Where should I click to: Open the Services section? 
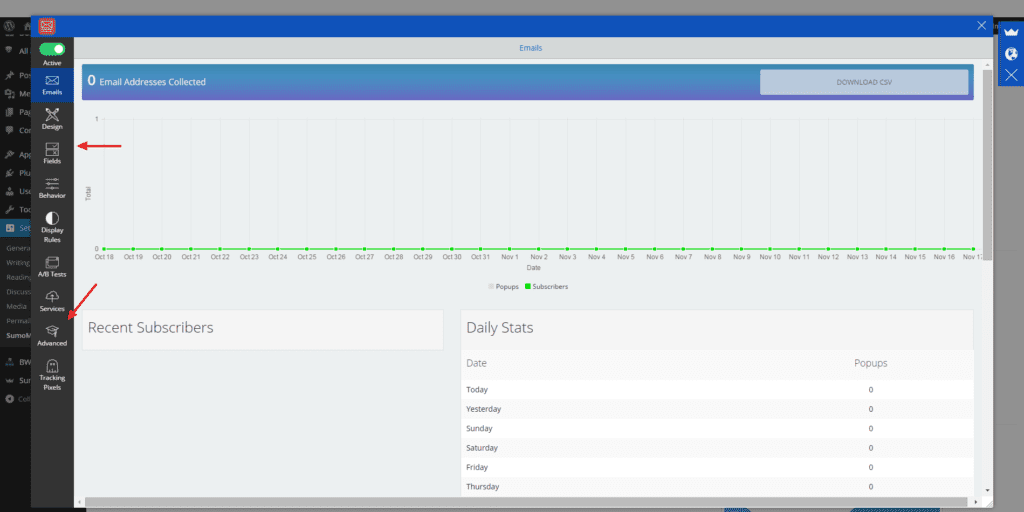click(x=52, y=301)
